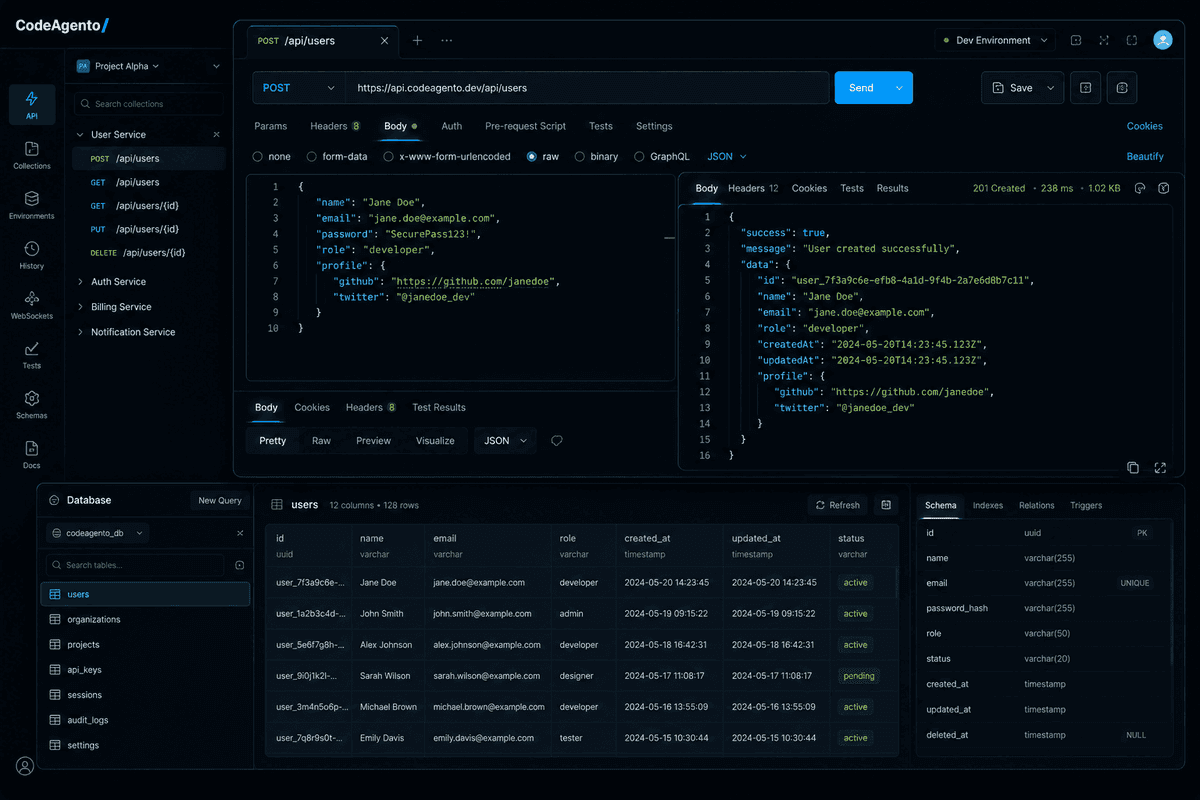Click the database icon beside Database title

(x=54, y=500)
